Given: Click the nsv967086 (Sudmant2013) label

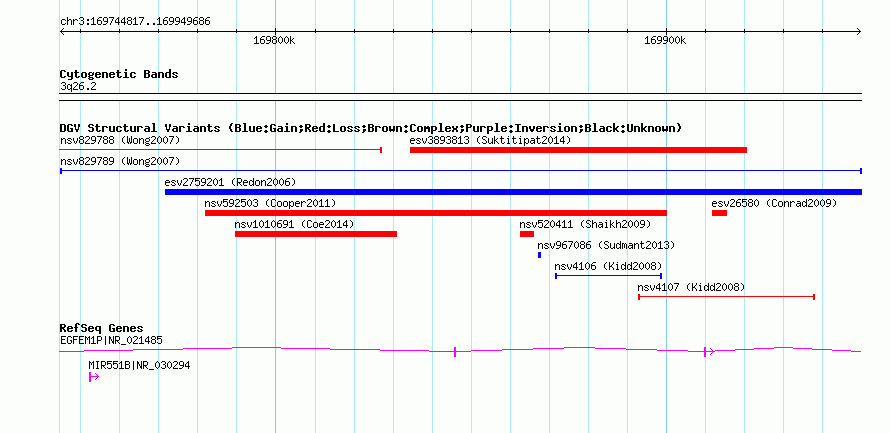Looking at the screenshot, I should click(x=606, y=245).
